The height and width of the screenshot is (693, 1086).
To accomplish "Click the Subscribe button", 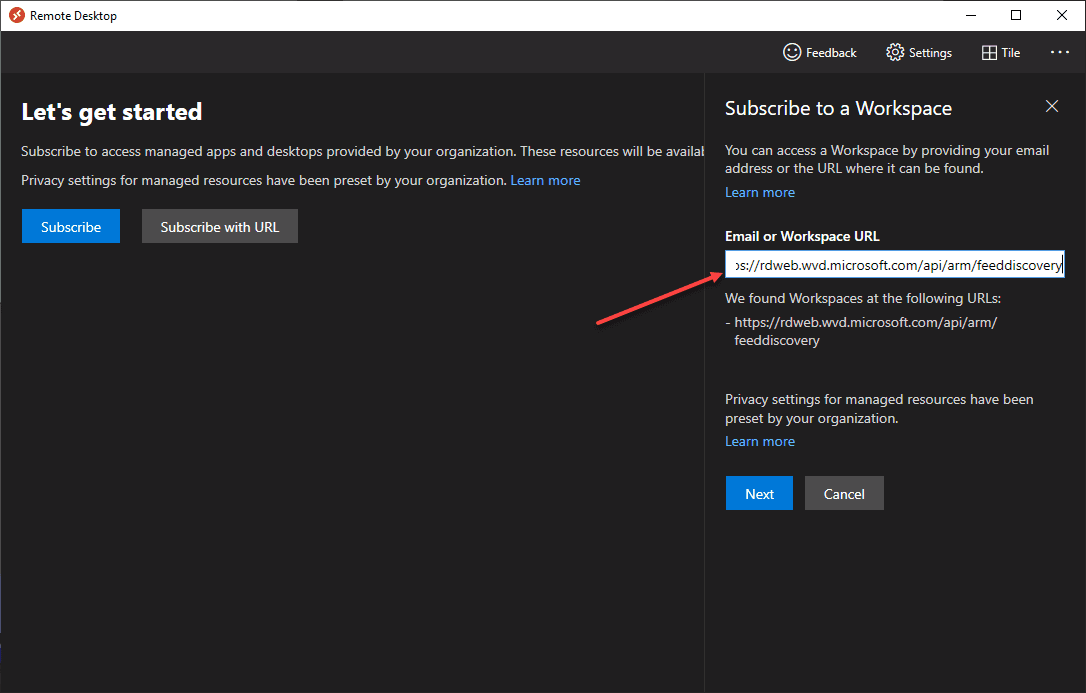I will tap(70, 226).
